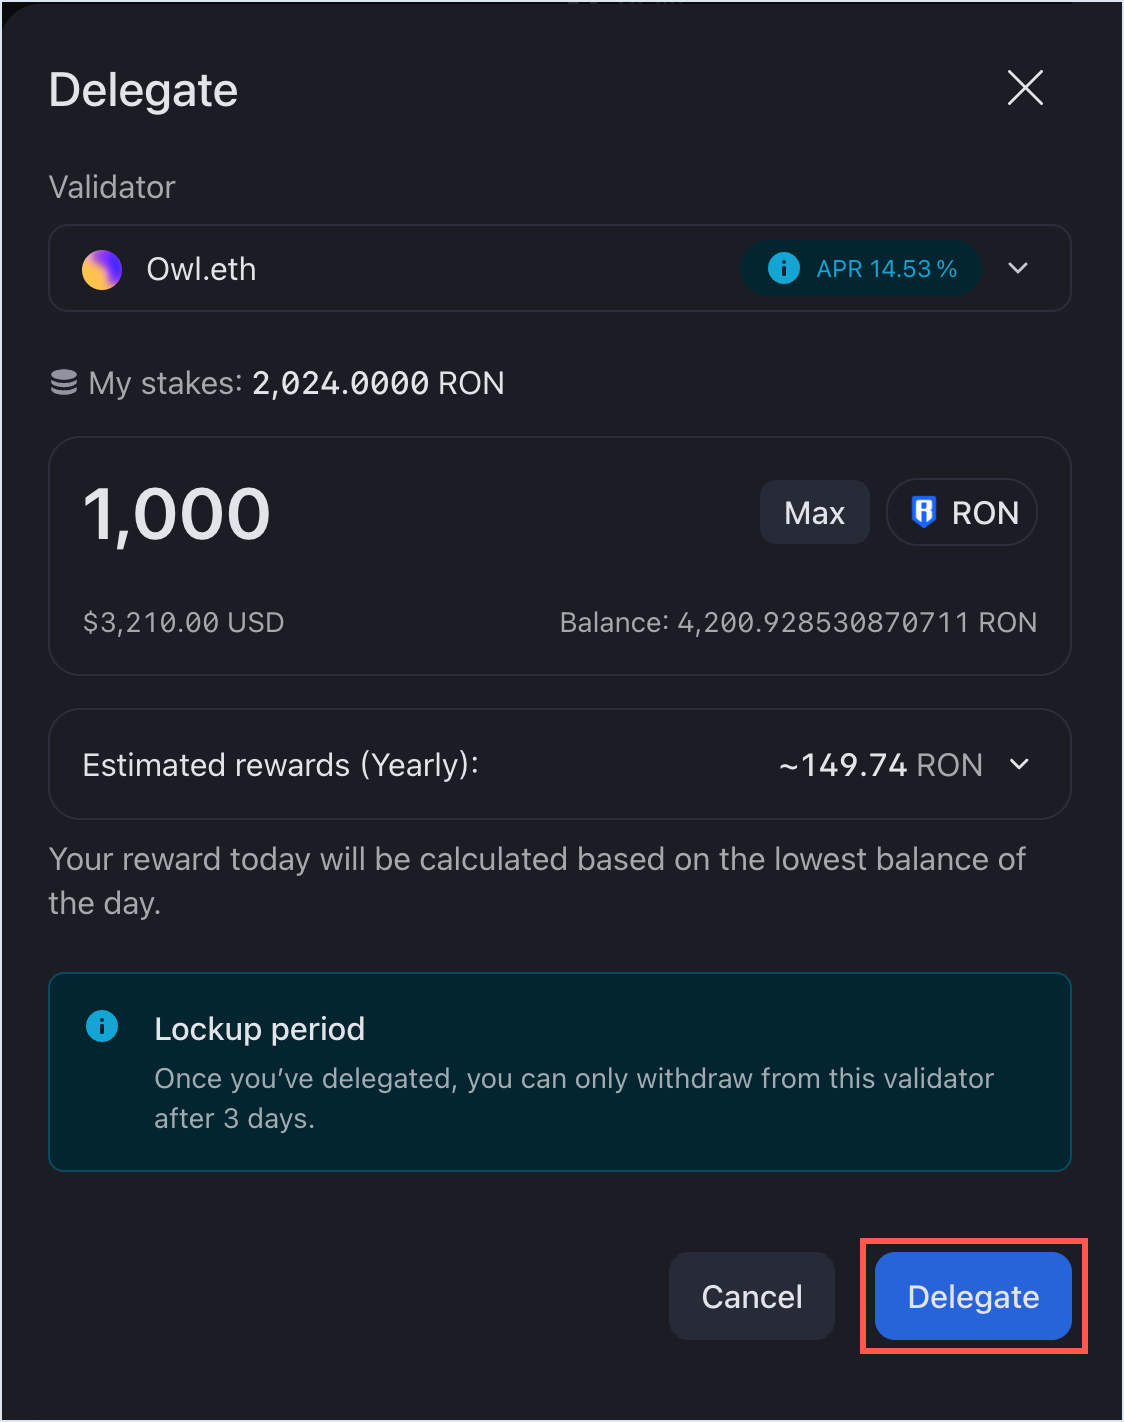
Task: Click the Estimated rewards (Yearly) label
Action: (x=281, y=765)
